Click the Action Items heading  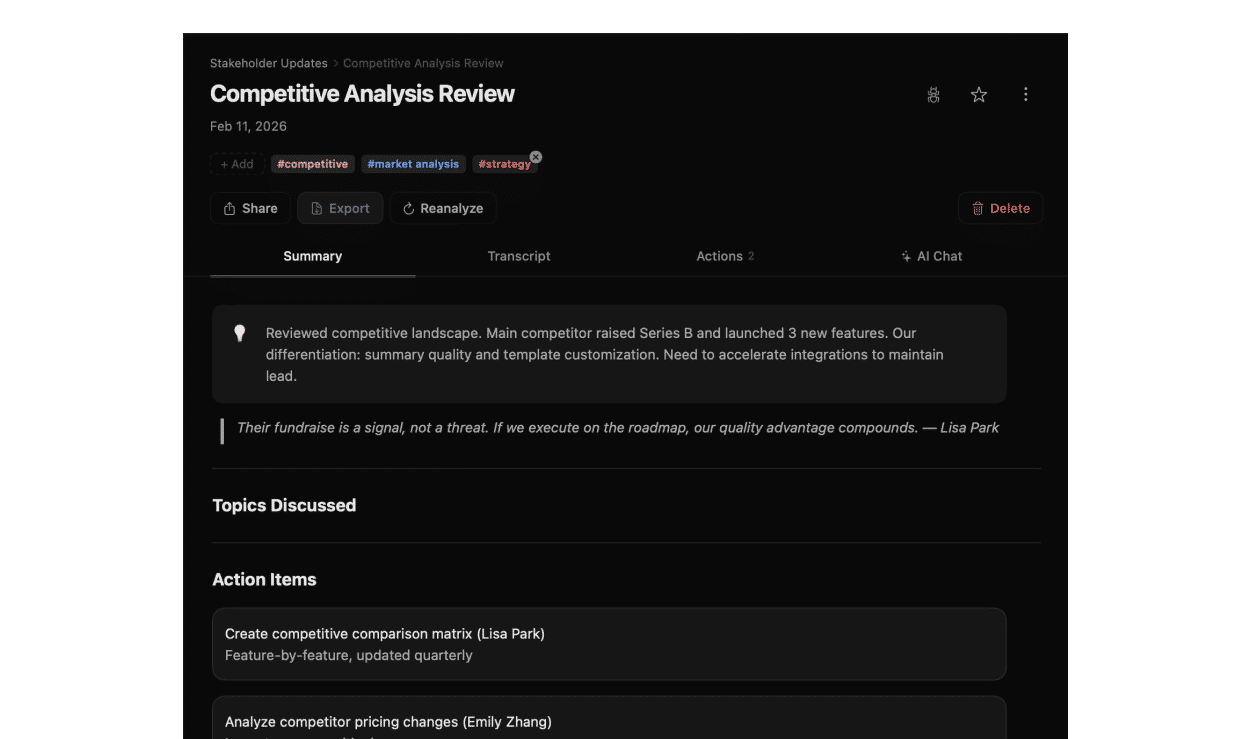click(264, 579)
